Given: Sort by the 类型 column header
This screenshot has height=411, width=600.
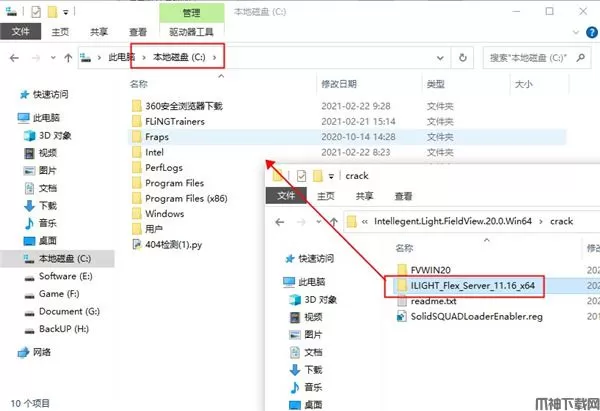Looking at the screenshot, I should click(436, 84).
